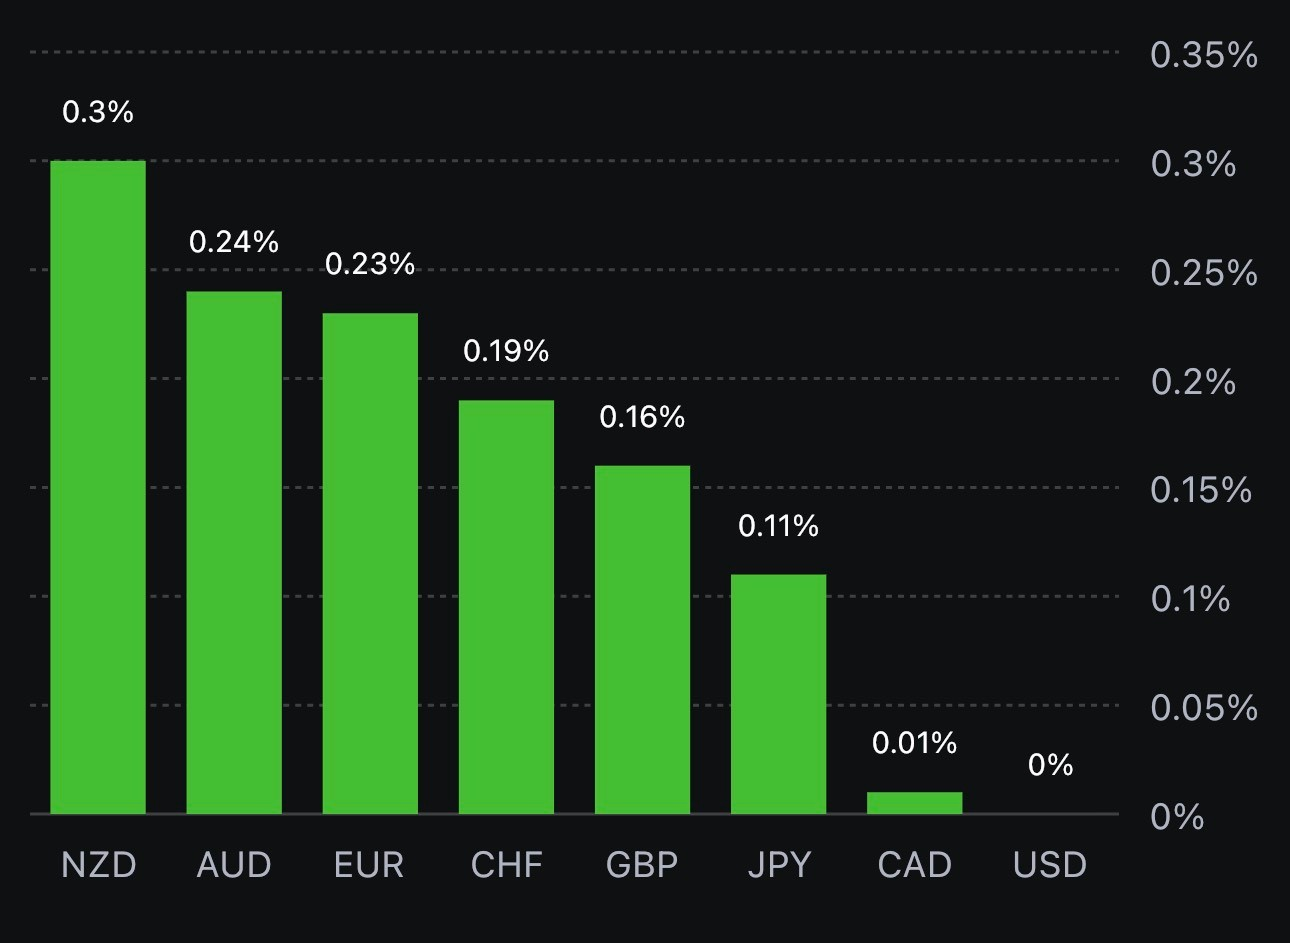Click the EUR axis label
This screenshot has height=943, width=1290.
370,865
